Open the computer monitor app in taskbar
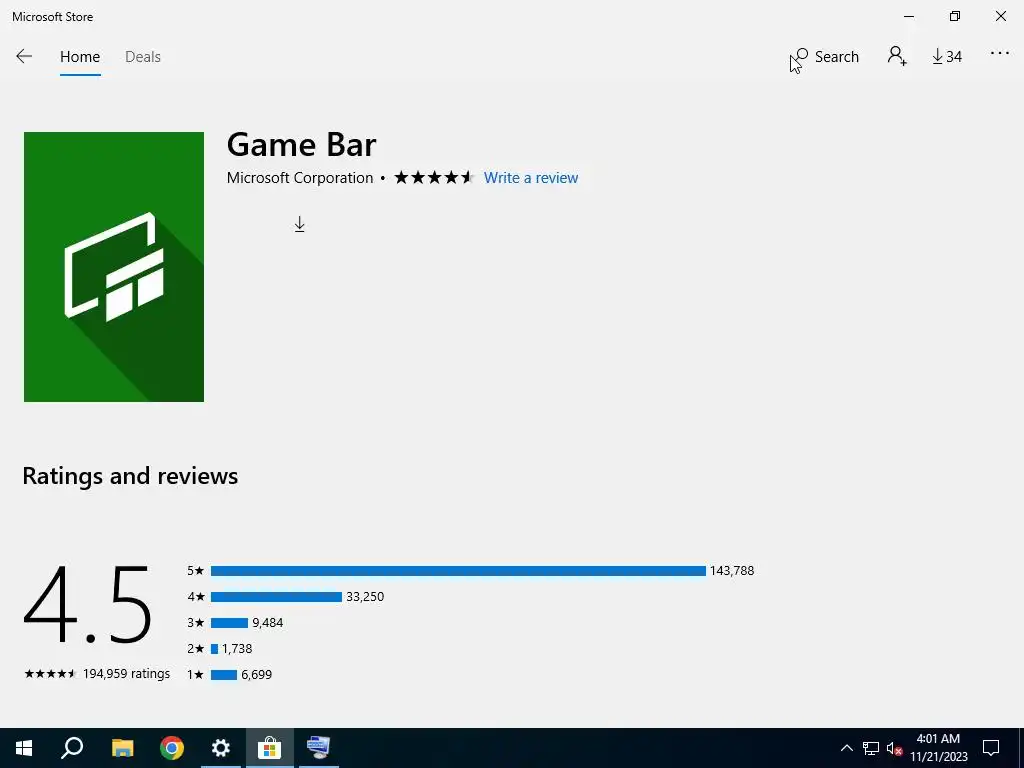This screenshot has height=768, width=1024. click(319, 748)
